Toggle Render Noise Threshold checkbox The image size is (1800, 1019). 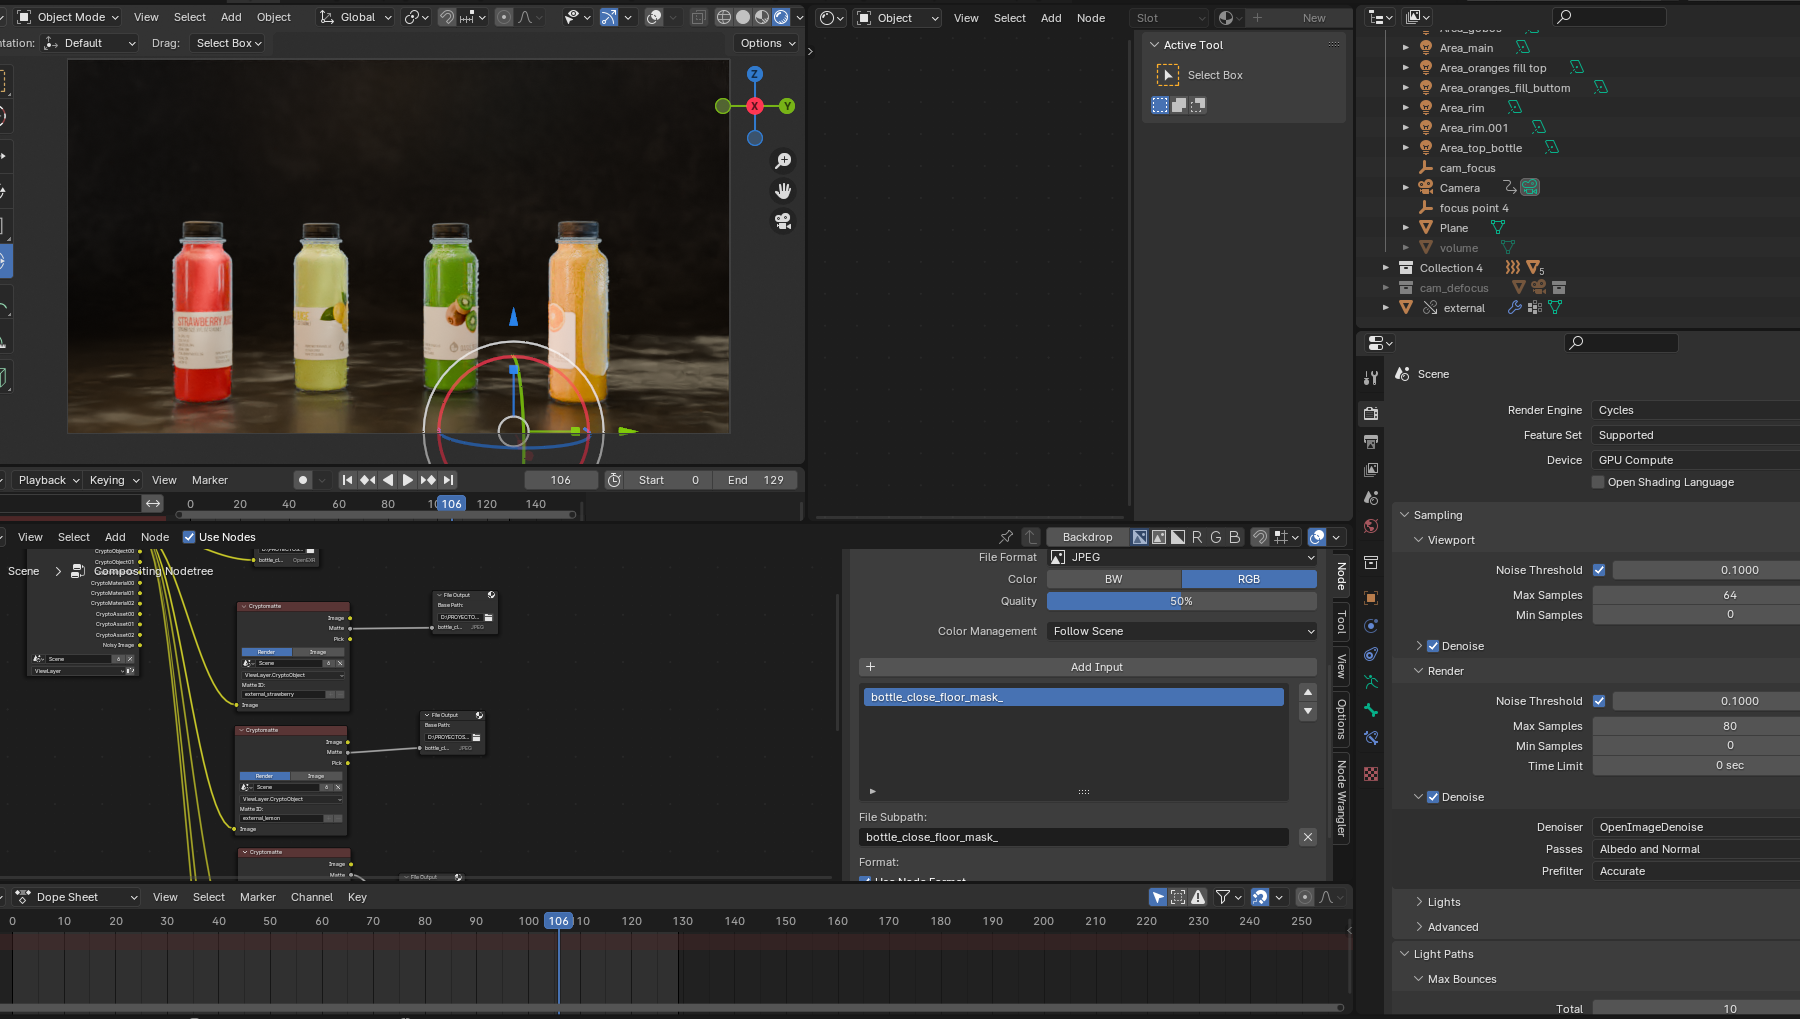click(x=1599, y=701)
